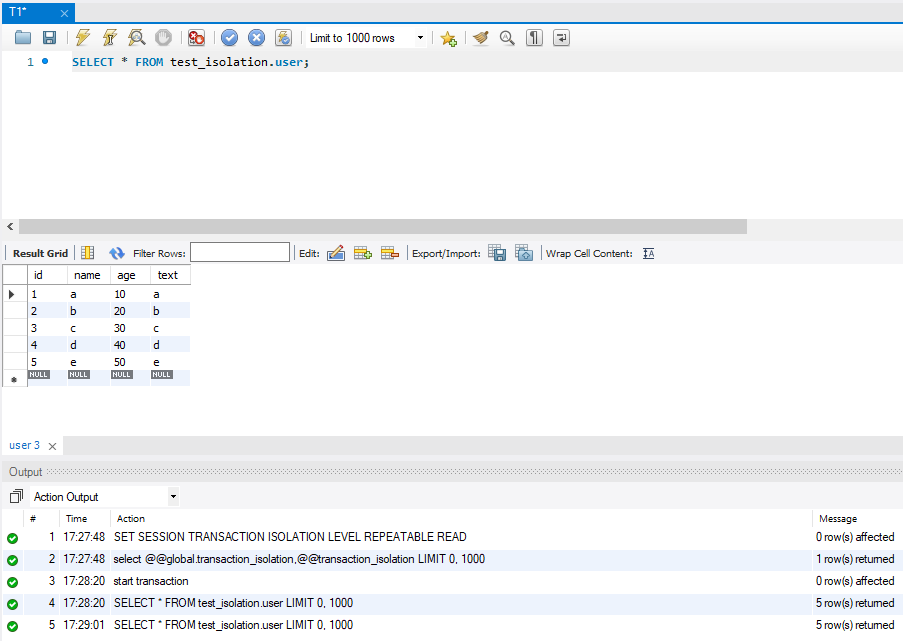Toggle invisible characters paragraph icon
Viewport: 903px width, 641px height.
point(534,38)
